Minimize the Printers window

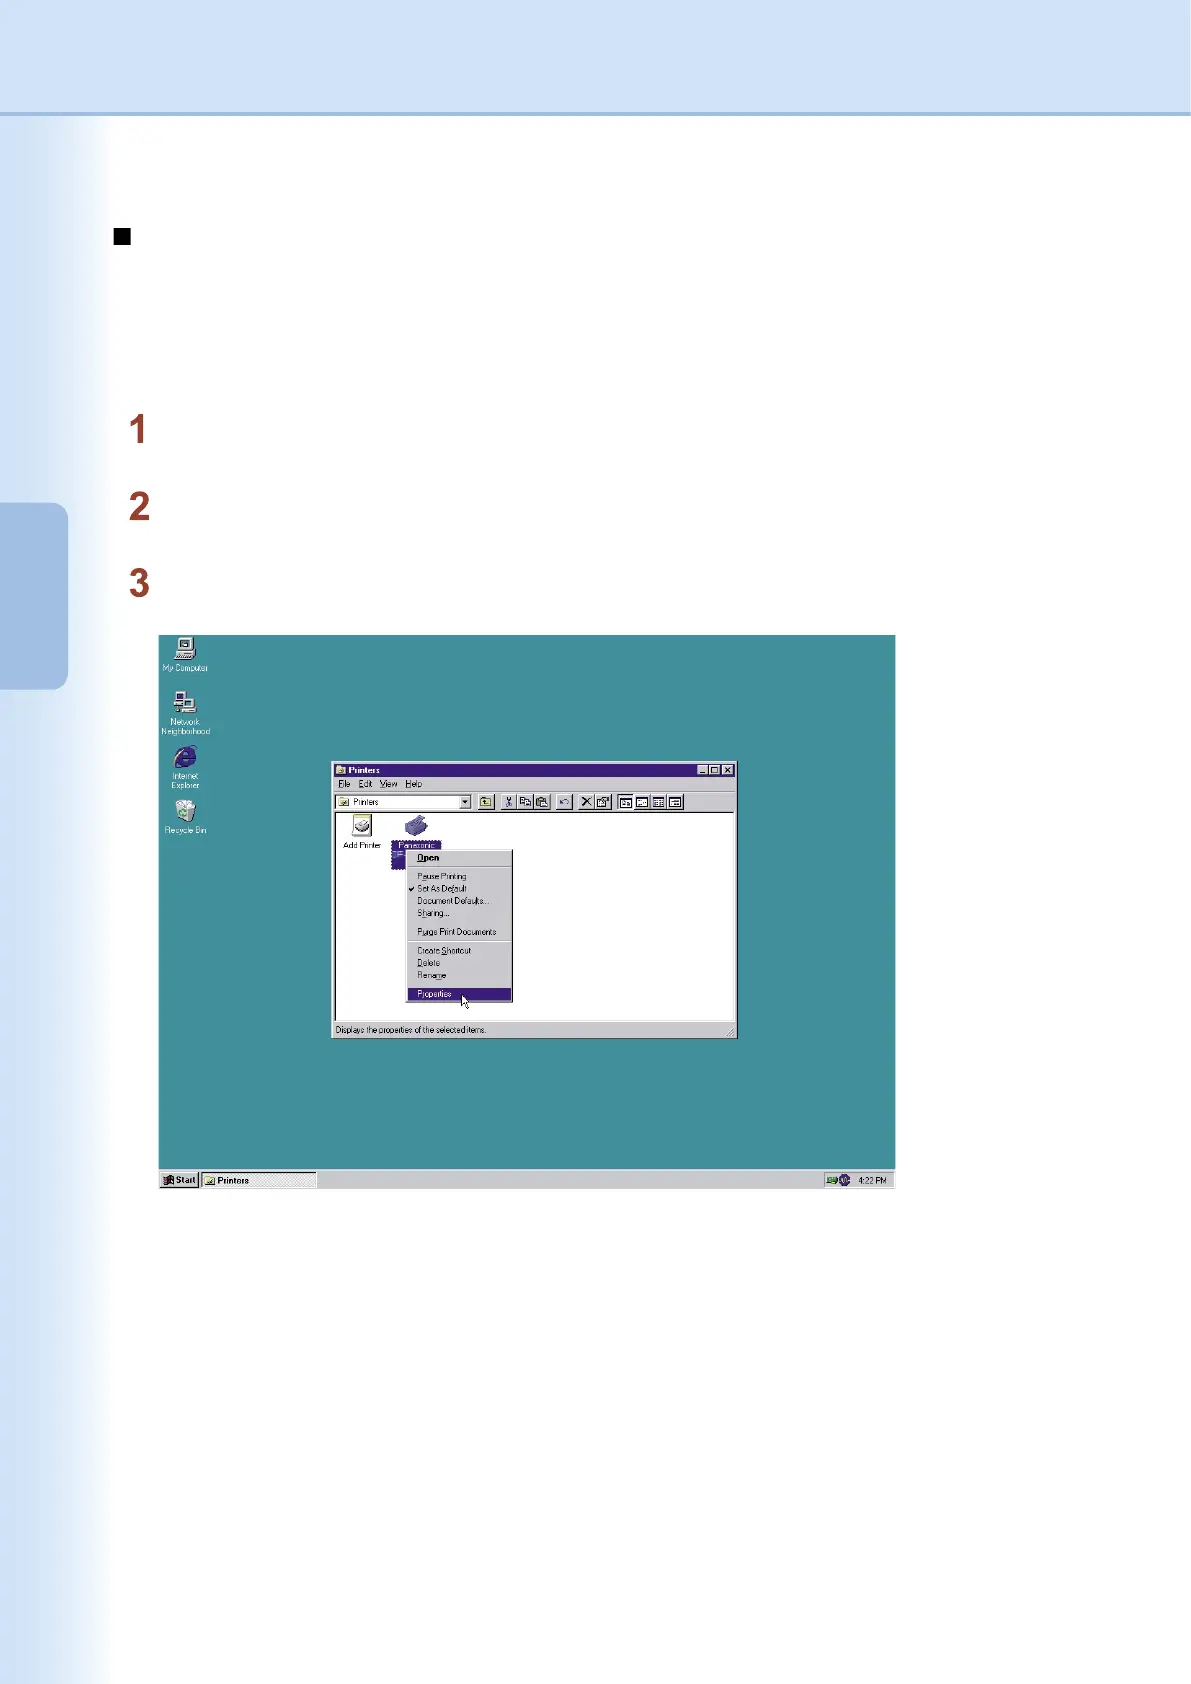click(703, 770)
